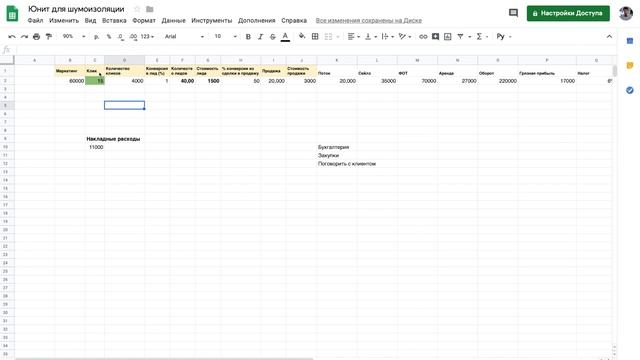
Task: Open the Functions sigma icon
Action: (479, 37)
